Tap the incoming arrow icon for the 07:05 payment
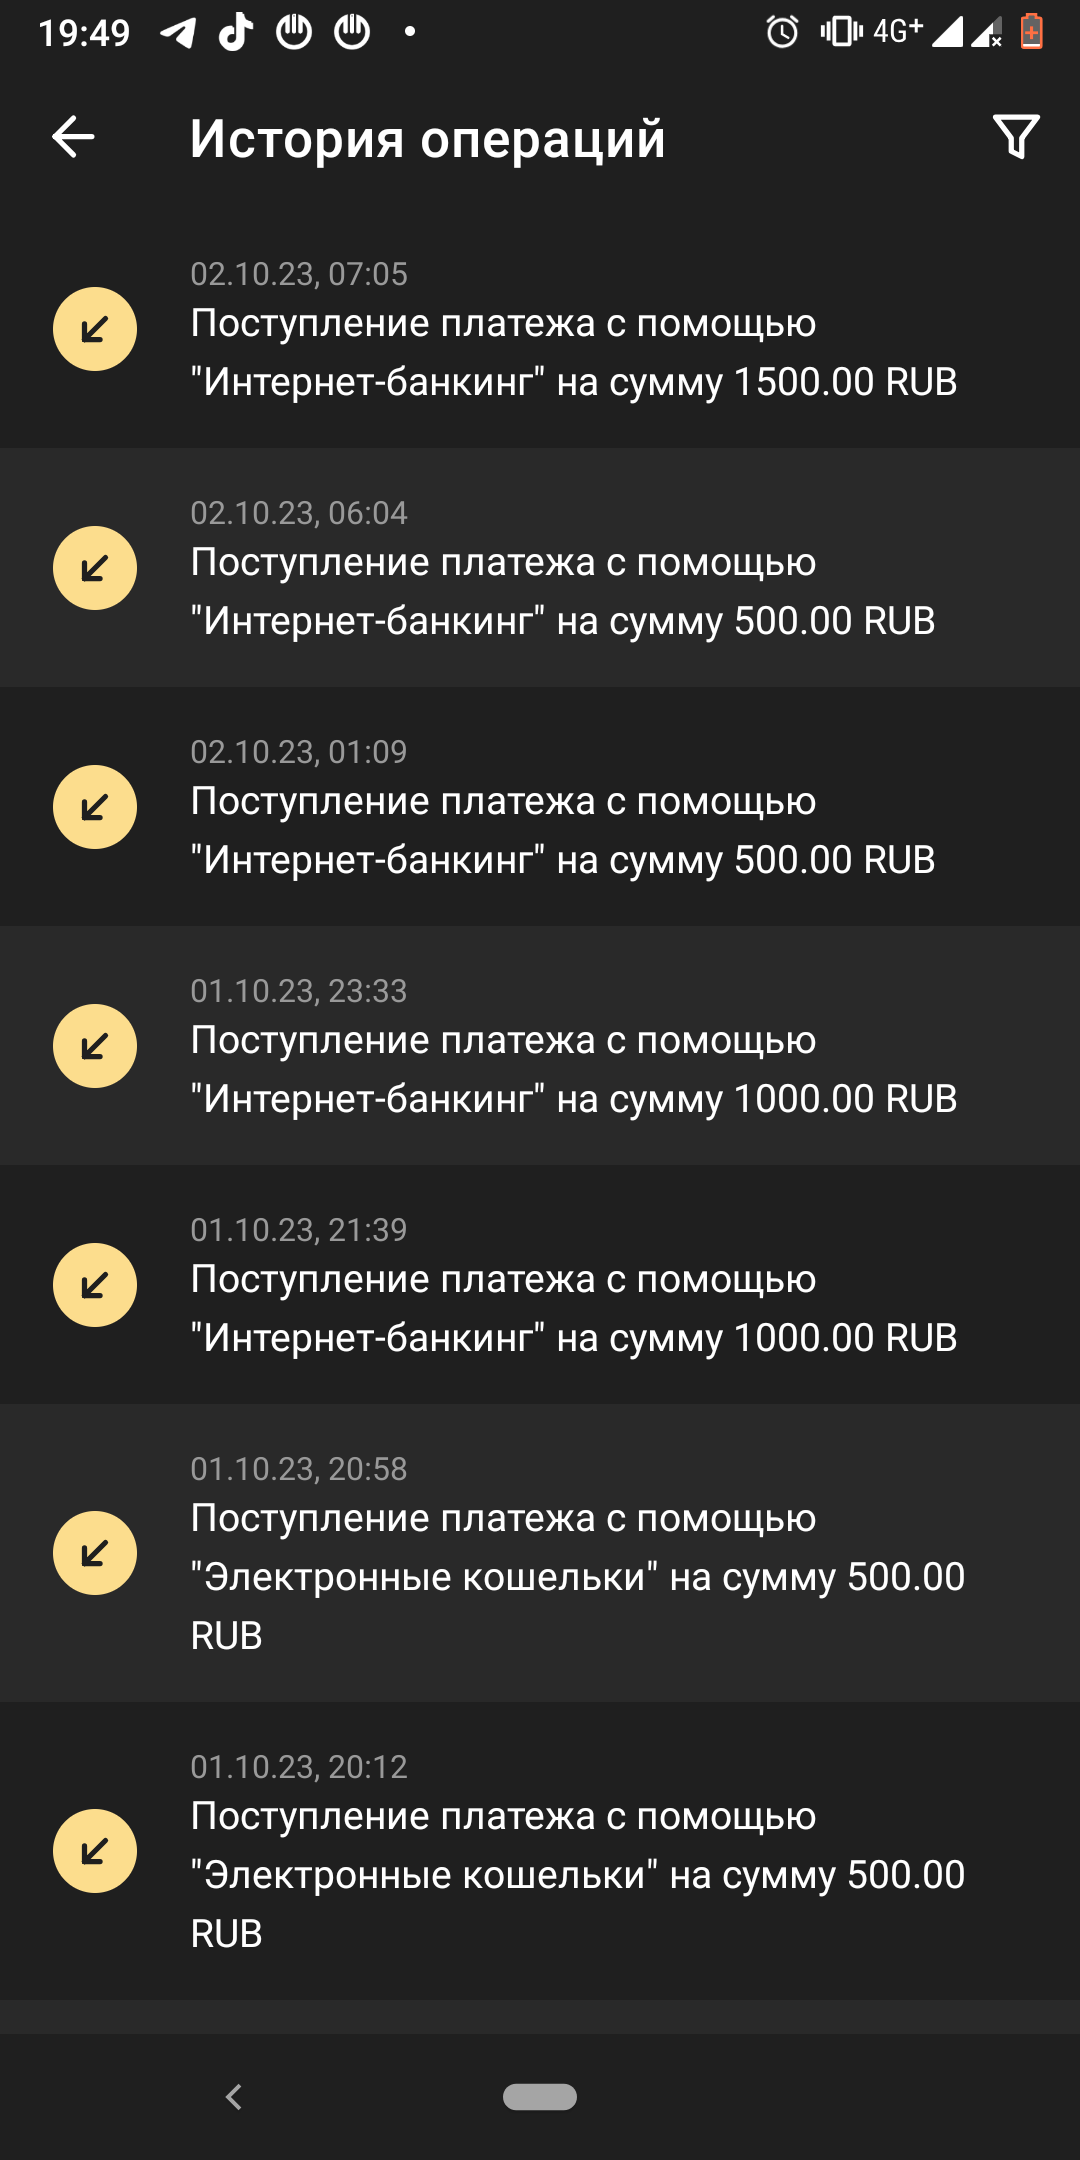1080x2160 pixels. pyautogui.click(x=95, y=329)
